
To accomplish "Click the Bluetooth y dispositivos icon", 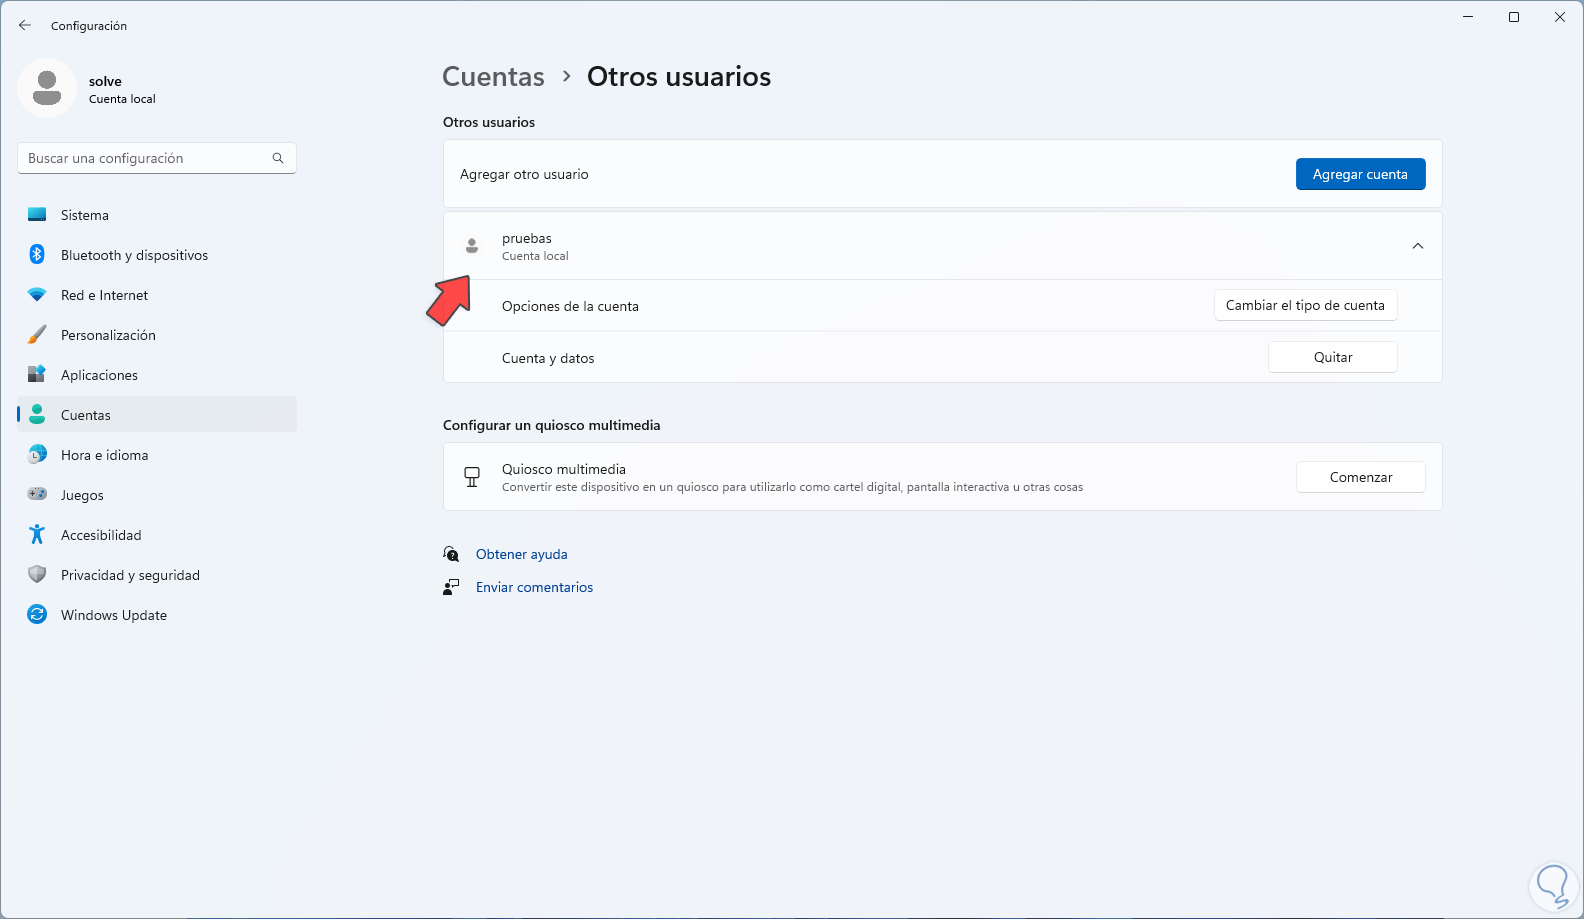I will click(37, 255).
